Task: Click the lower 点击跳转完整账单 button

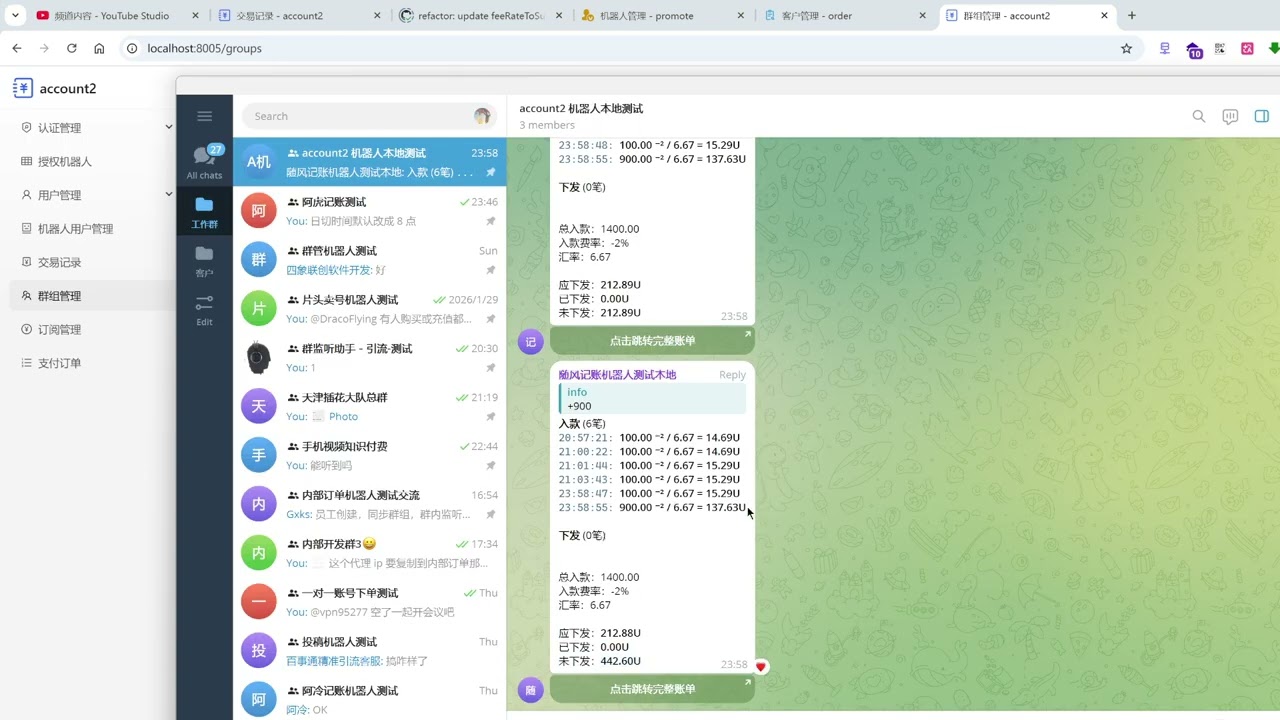Action: pyautogui.click(x=652, y=689)
